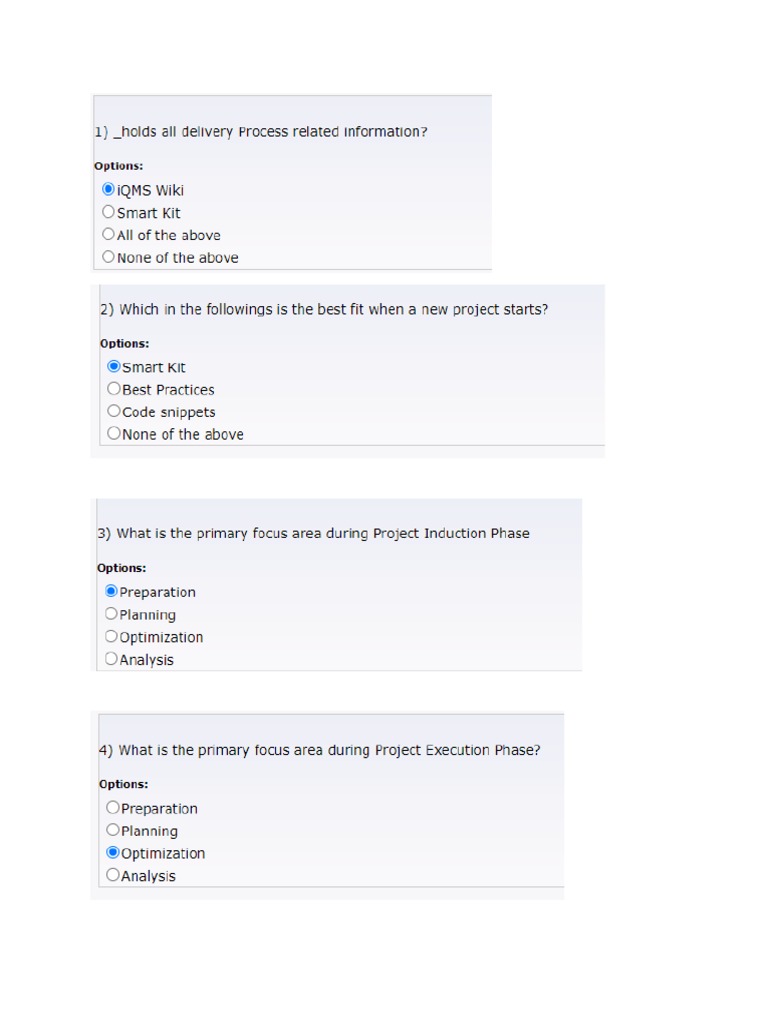Screen dimensions: 768x1024
Task: Click the Project Induction Phase question text
Action: (x=313, y=533)
